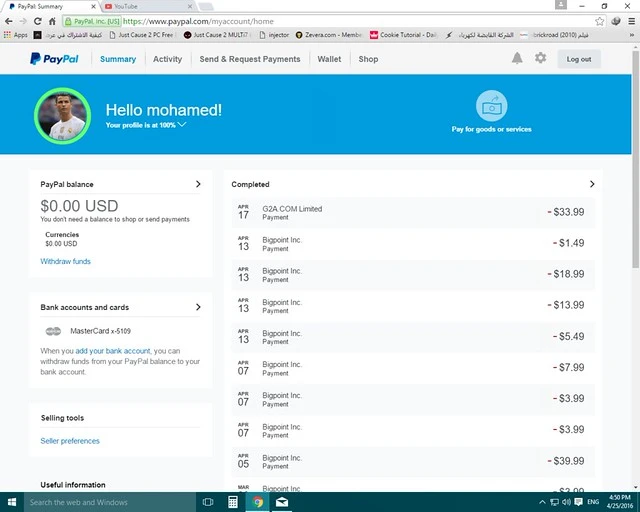Screen dimensions: 640x512
Task: Click the Pay for goods or services icon
Action: 491,106
